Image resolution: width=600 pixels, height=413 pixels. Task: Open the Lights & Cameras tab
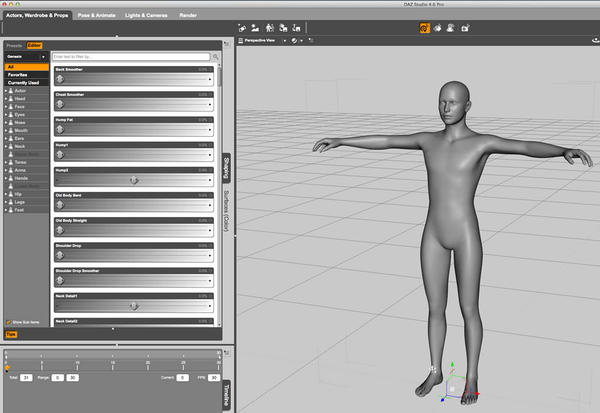point(147,16)
